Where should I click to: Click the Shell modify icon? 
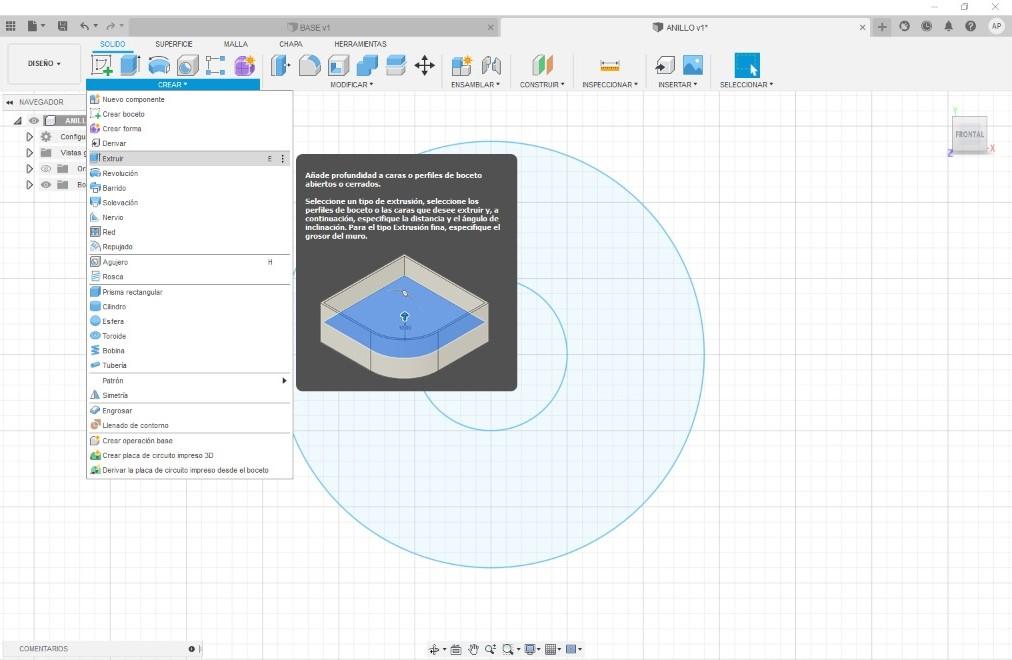tap(338, 65)
